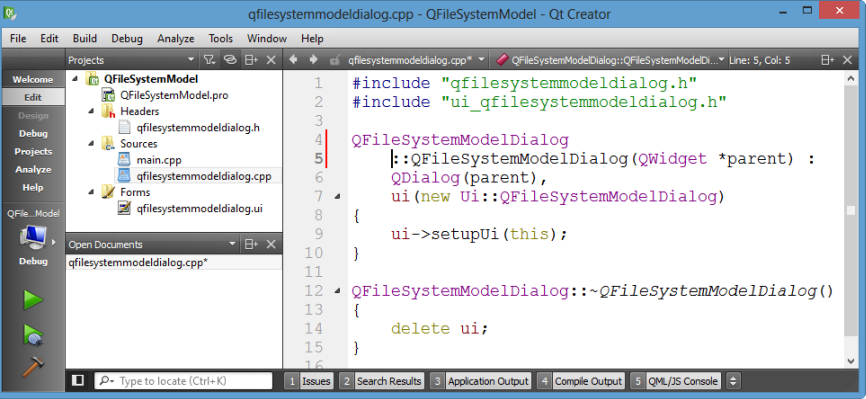Fold code at line 7
The width and height of the screenshot is (866, 399).
tap(337, 197)
